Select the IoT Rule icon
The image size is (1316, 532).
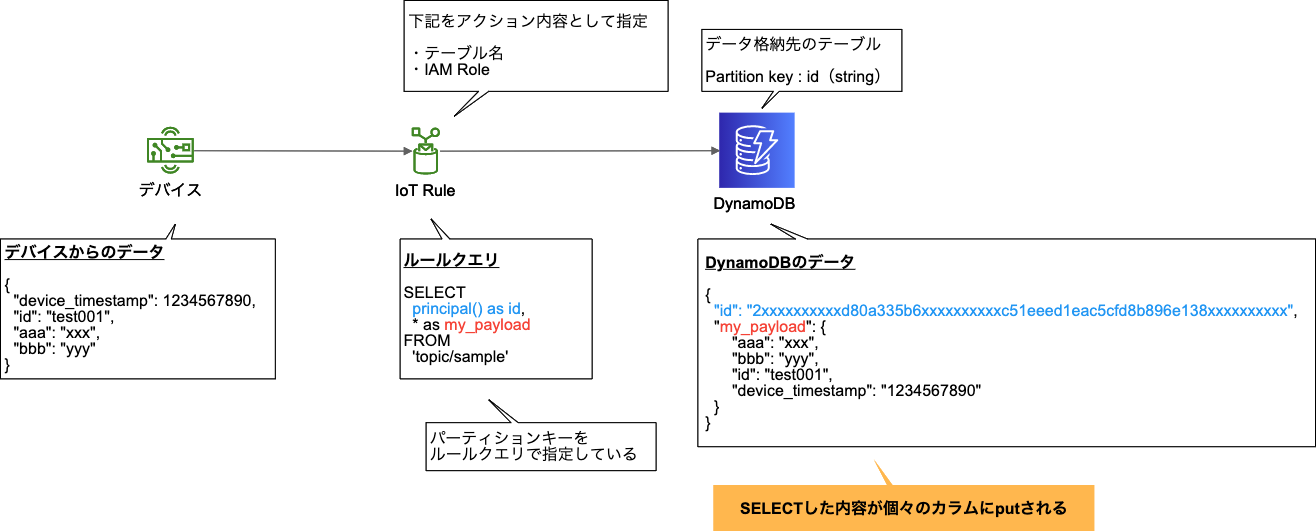[x=425, y=151]
